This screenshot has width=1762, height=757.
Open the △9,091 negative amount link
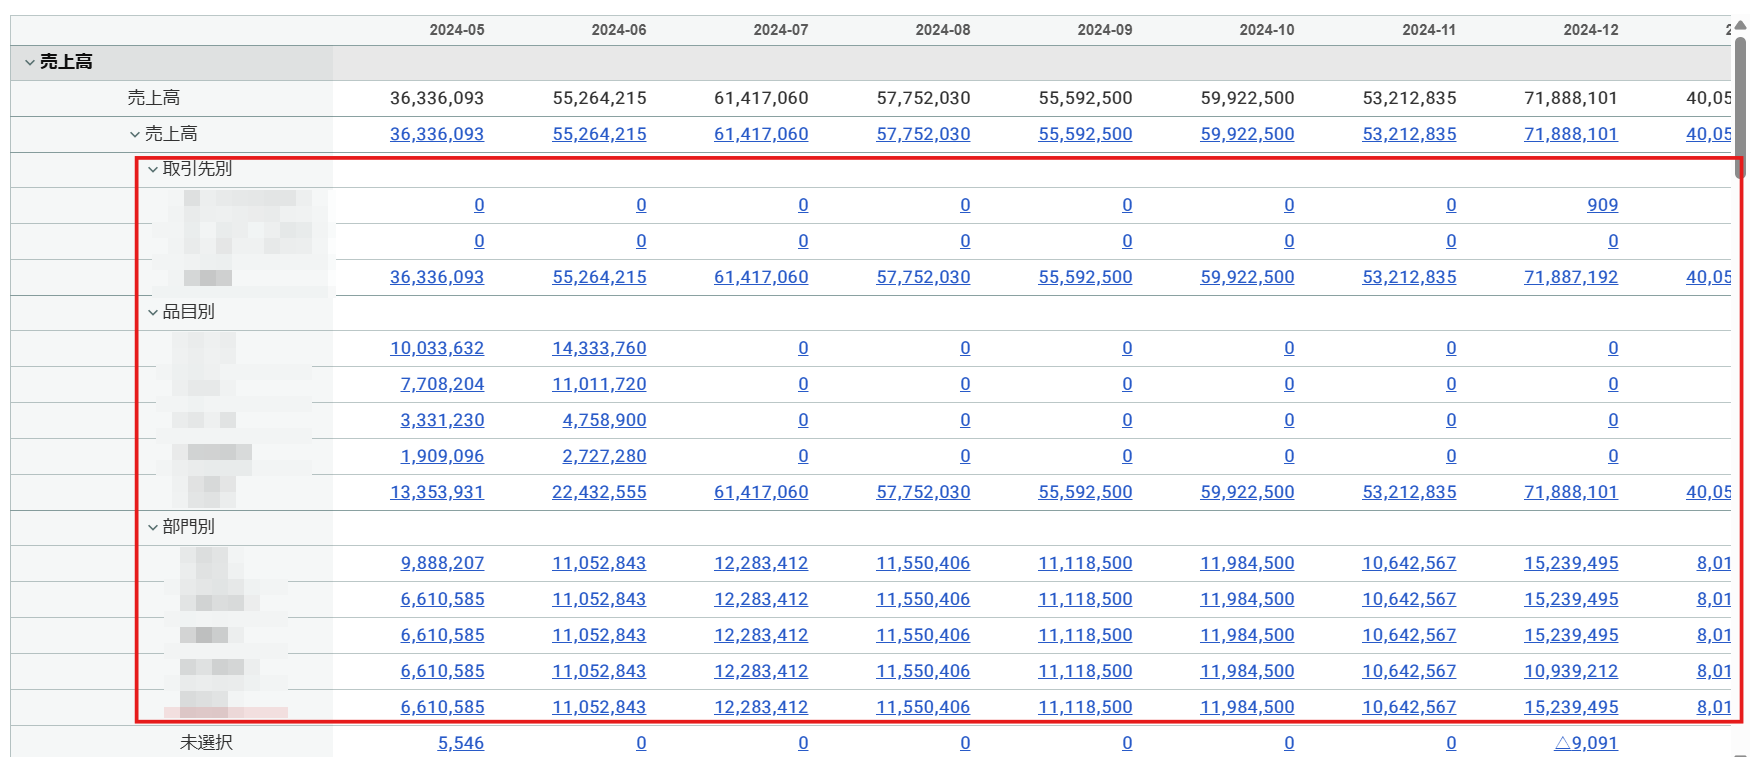1585,743
